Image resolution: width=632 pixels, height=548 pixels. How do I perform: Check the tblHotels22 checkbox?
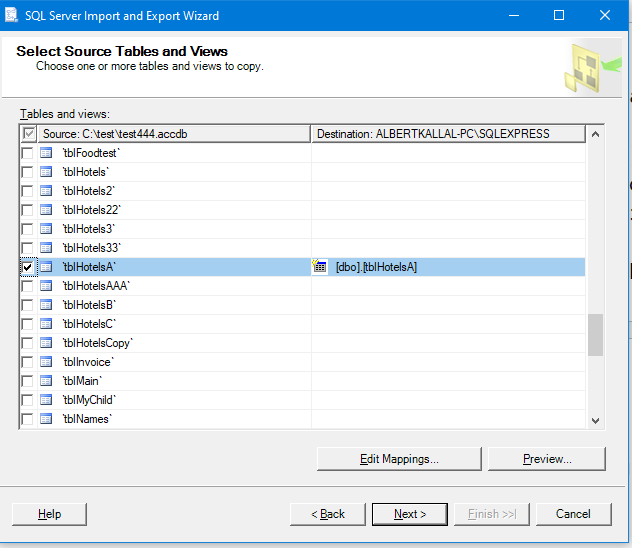click(x=27, y=210)
